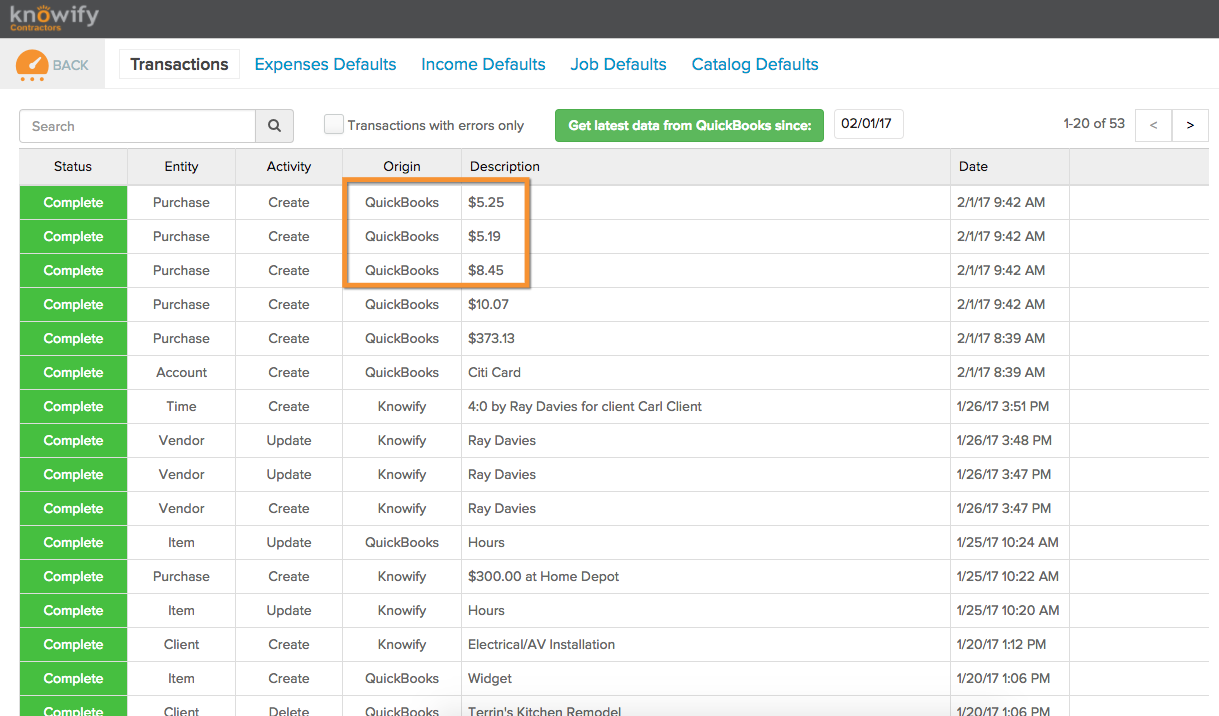This screenshot has width=1219, height=716.
Task: Expand the Status column header
Action: pos(72,166)
